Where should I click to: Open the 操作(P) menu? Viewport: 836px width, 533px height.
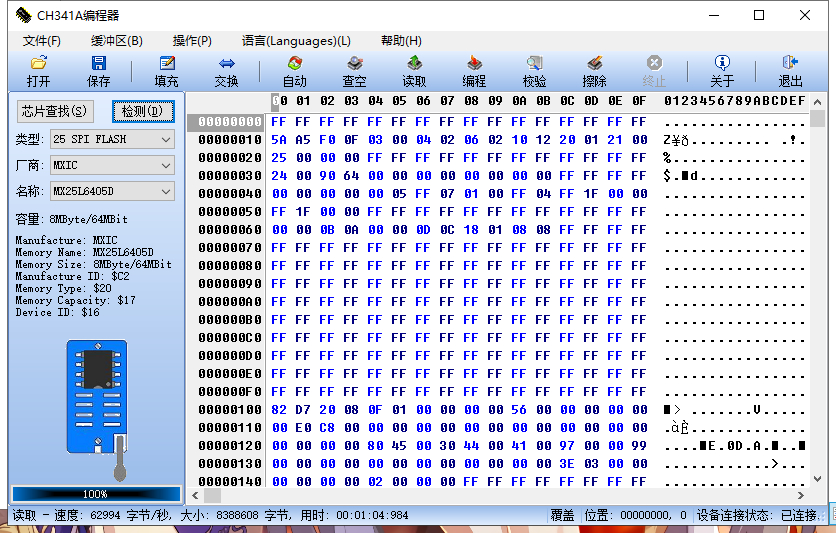(192, 41)
